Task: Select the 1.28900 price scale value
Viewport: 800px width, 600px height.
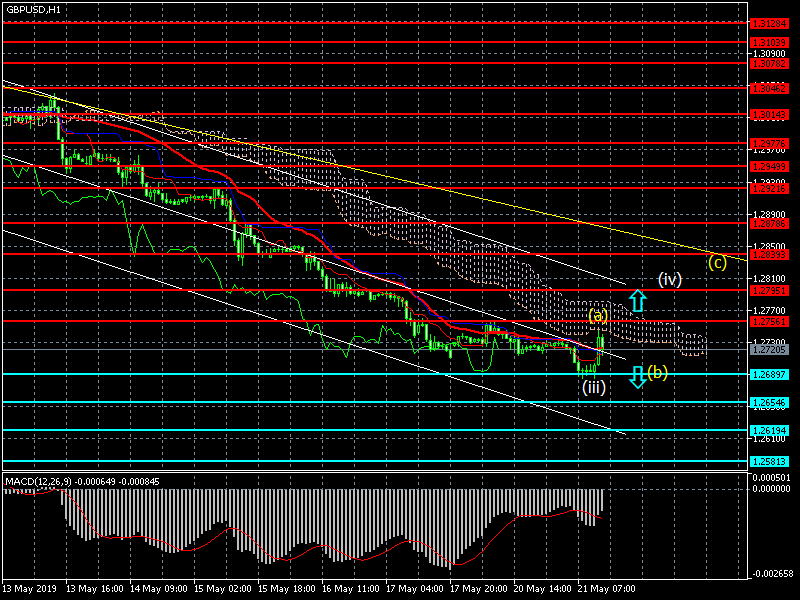Action: point(769,214)
